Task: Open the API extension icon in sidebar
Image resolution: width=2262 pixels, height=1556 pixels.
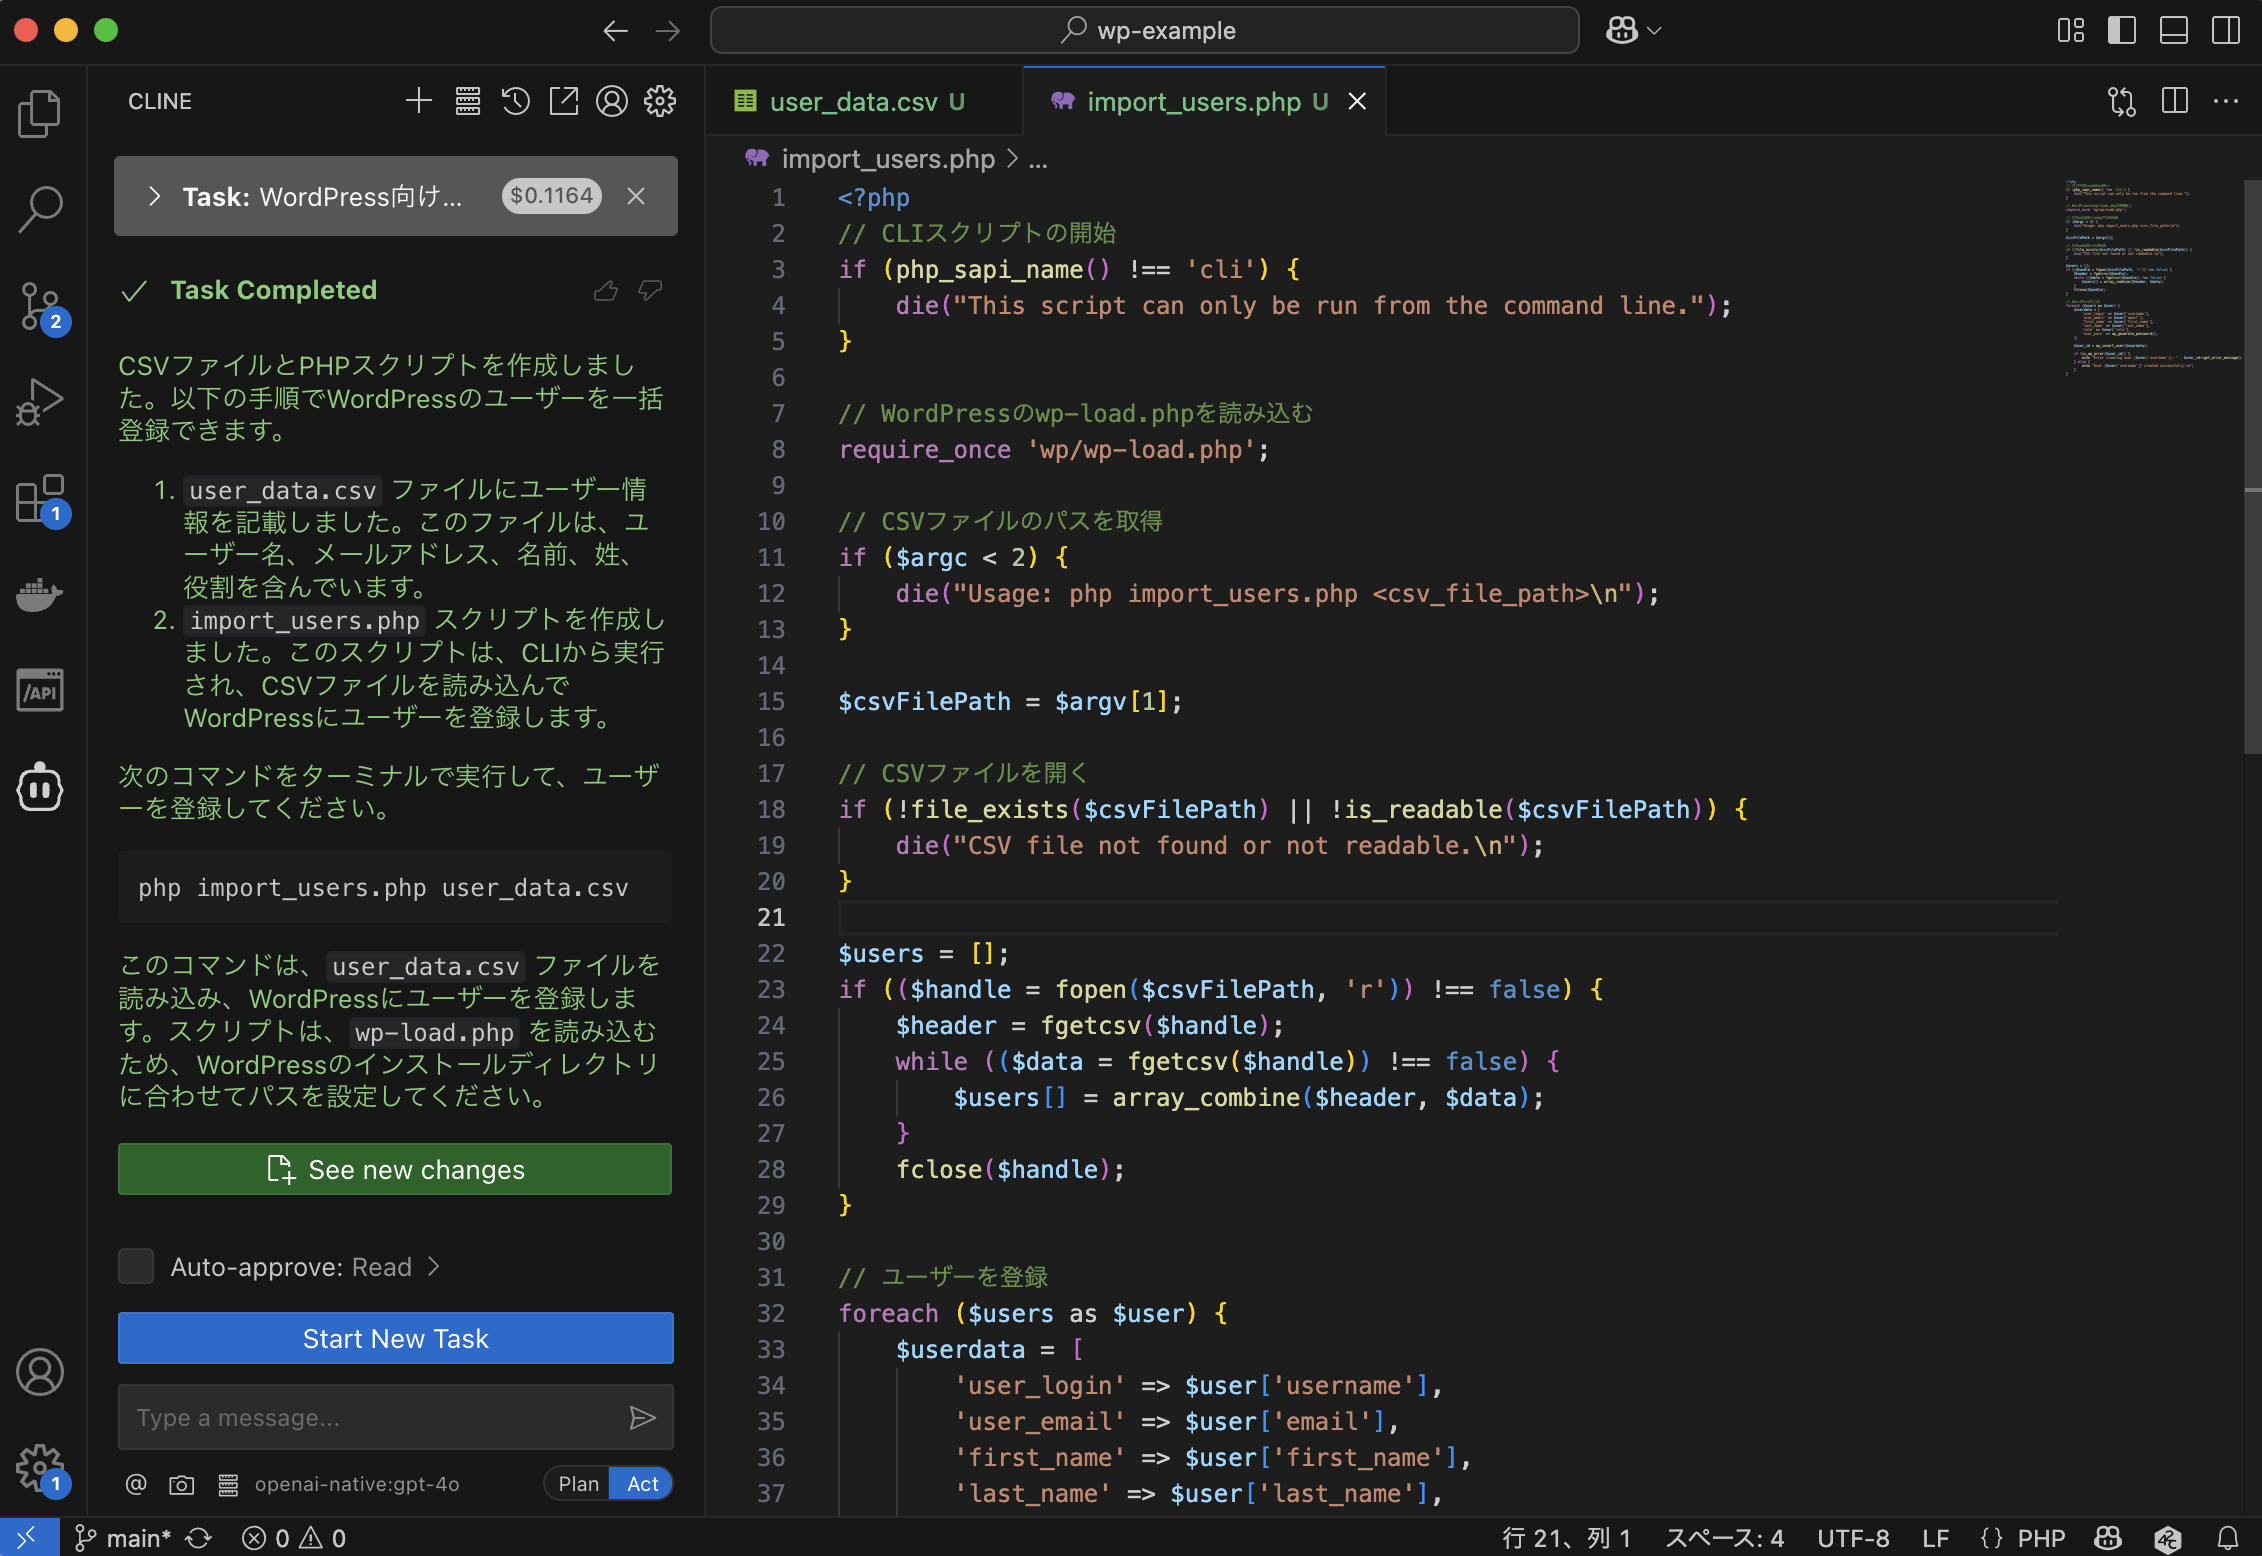Action: click(x=40, y=691)
